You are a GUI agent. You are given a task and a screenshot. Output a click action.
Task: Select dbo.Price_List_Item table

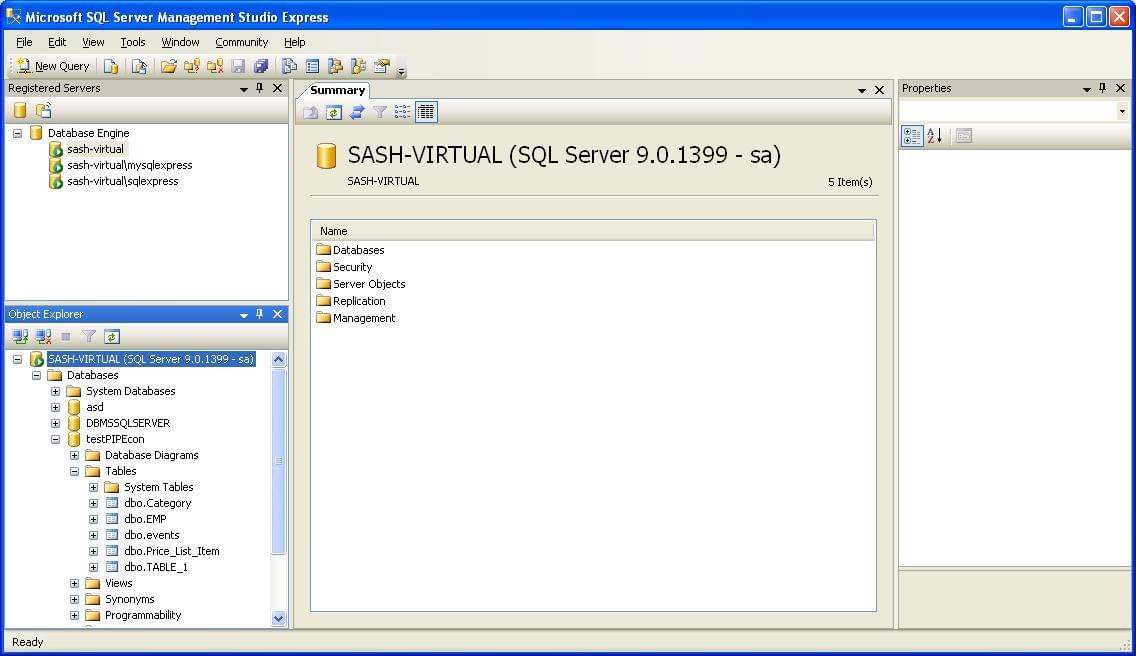click(x=172, y=551)
